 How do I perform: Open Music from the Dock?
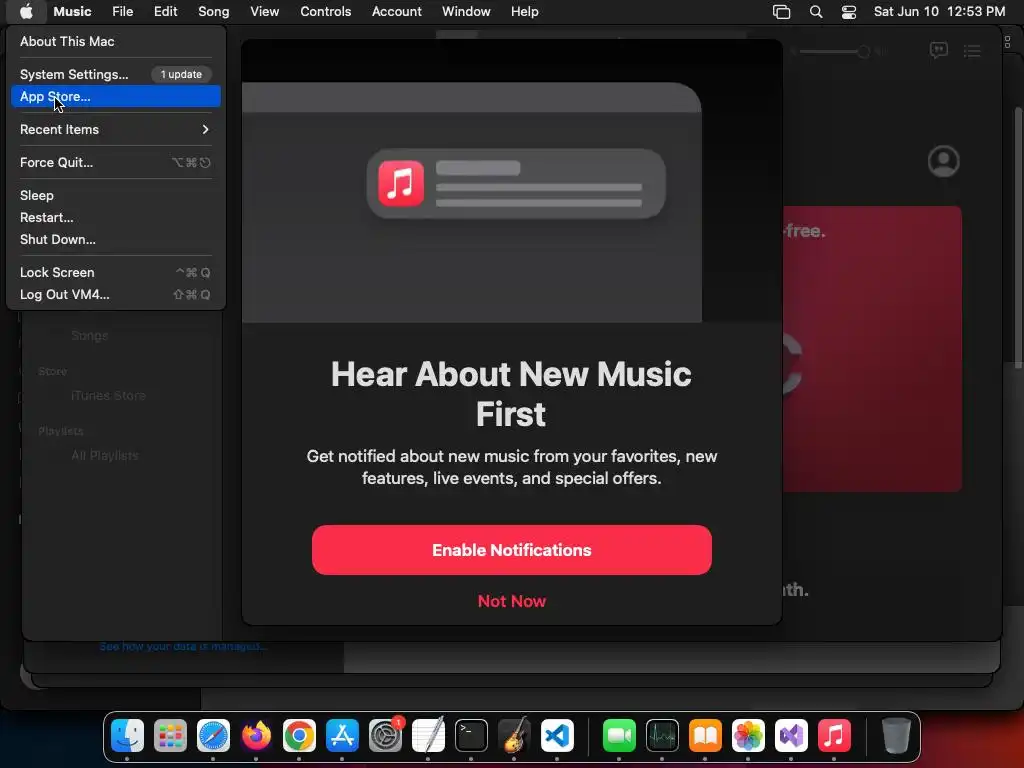point(834,735)
